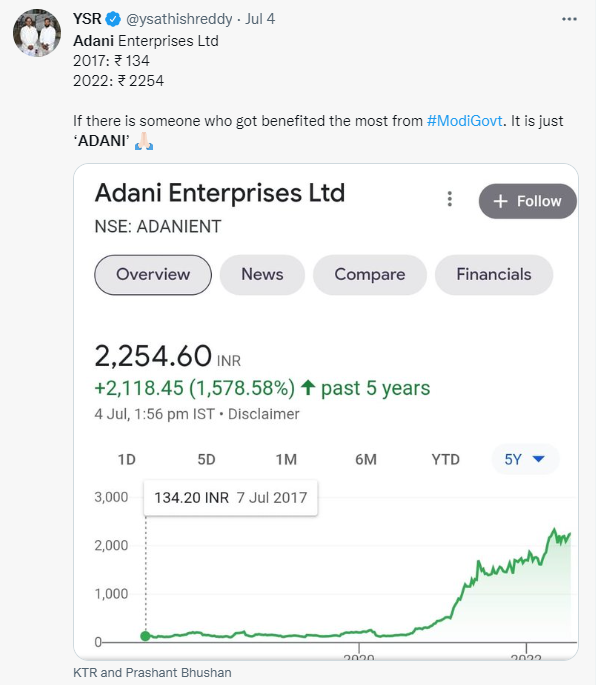Screen dimensions: 607x685
Task: Open the @ysathishreddy handle link
Action: point(179,19)
